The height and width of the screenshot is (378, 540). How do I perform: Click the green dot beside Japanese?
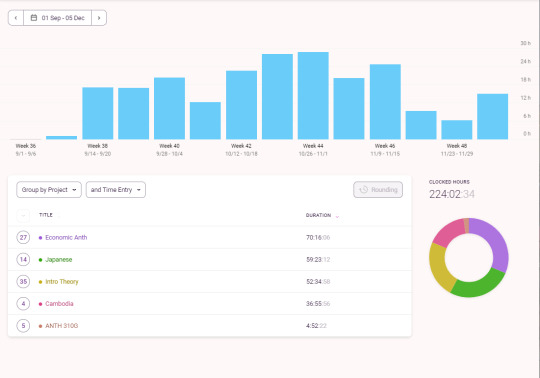coord(40,260)
